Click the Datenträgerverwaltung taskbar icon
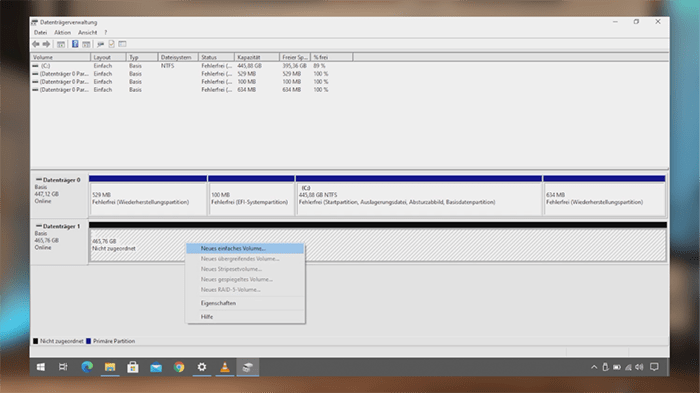The image size is (700, 393). [248, 367]
